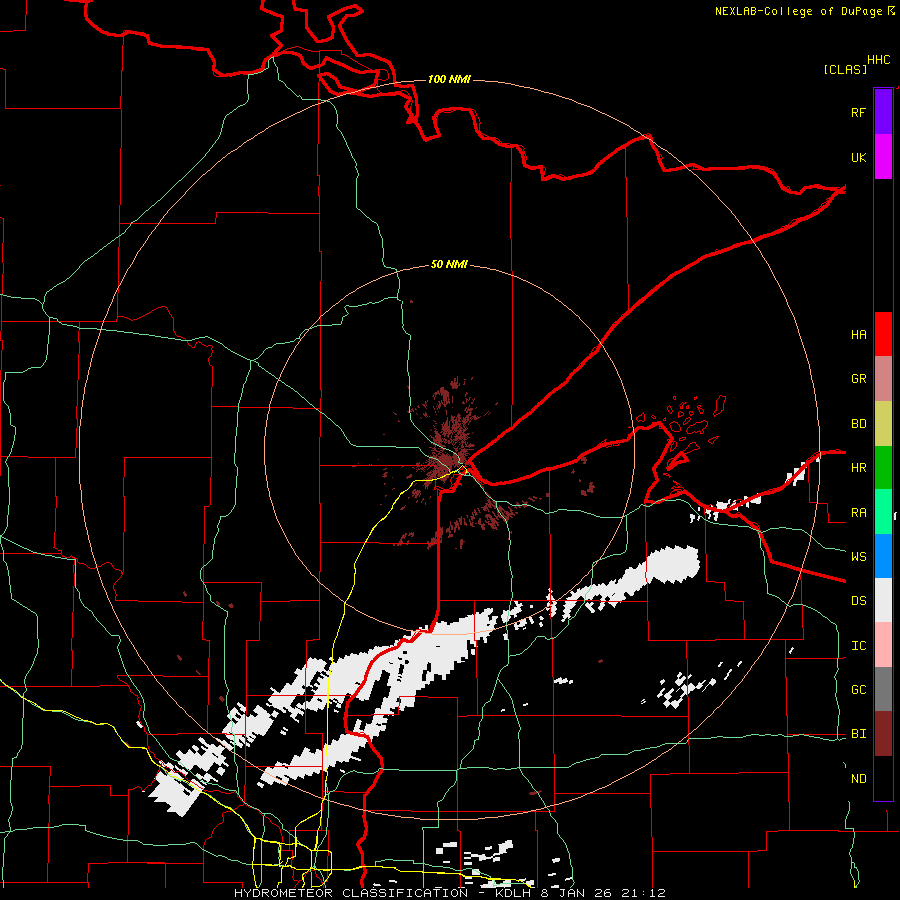Click the 'RA' legend label
900x900 pixels.
[x=858, y=513]
